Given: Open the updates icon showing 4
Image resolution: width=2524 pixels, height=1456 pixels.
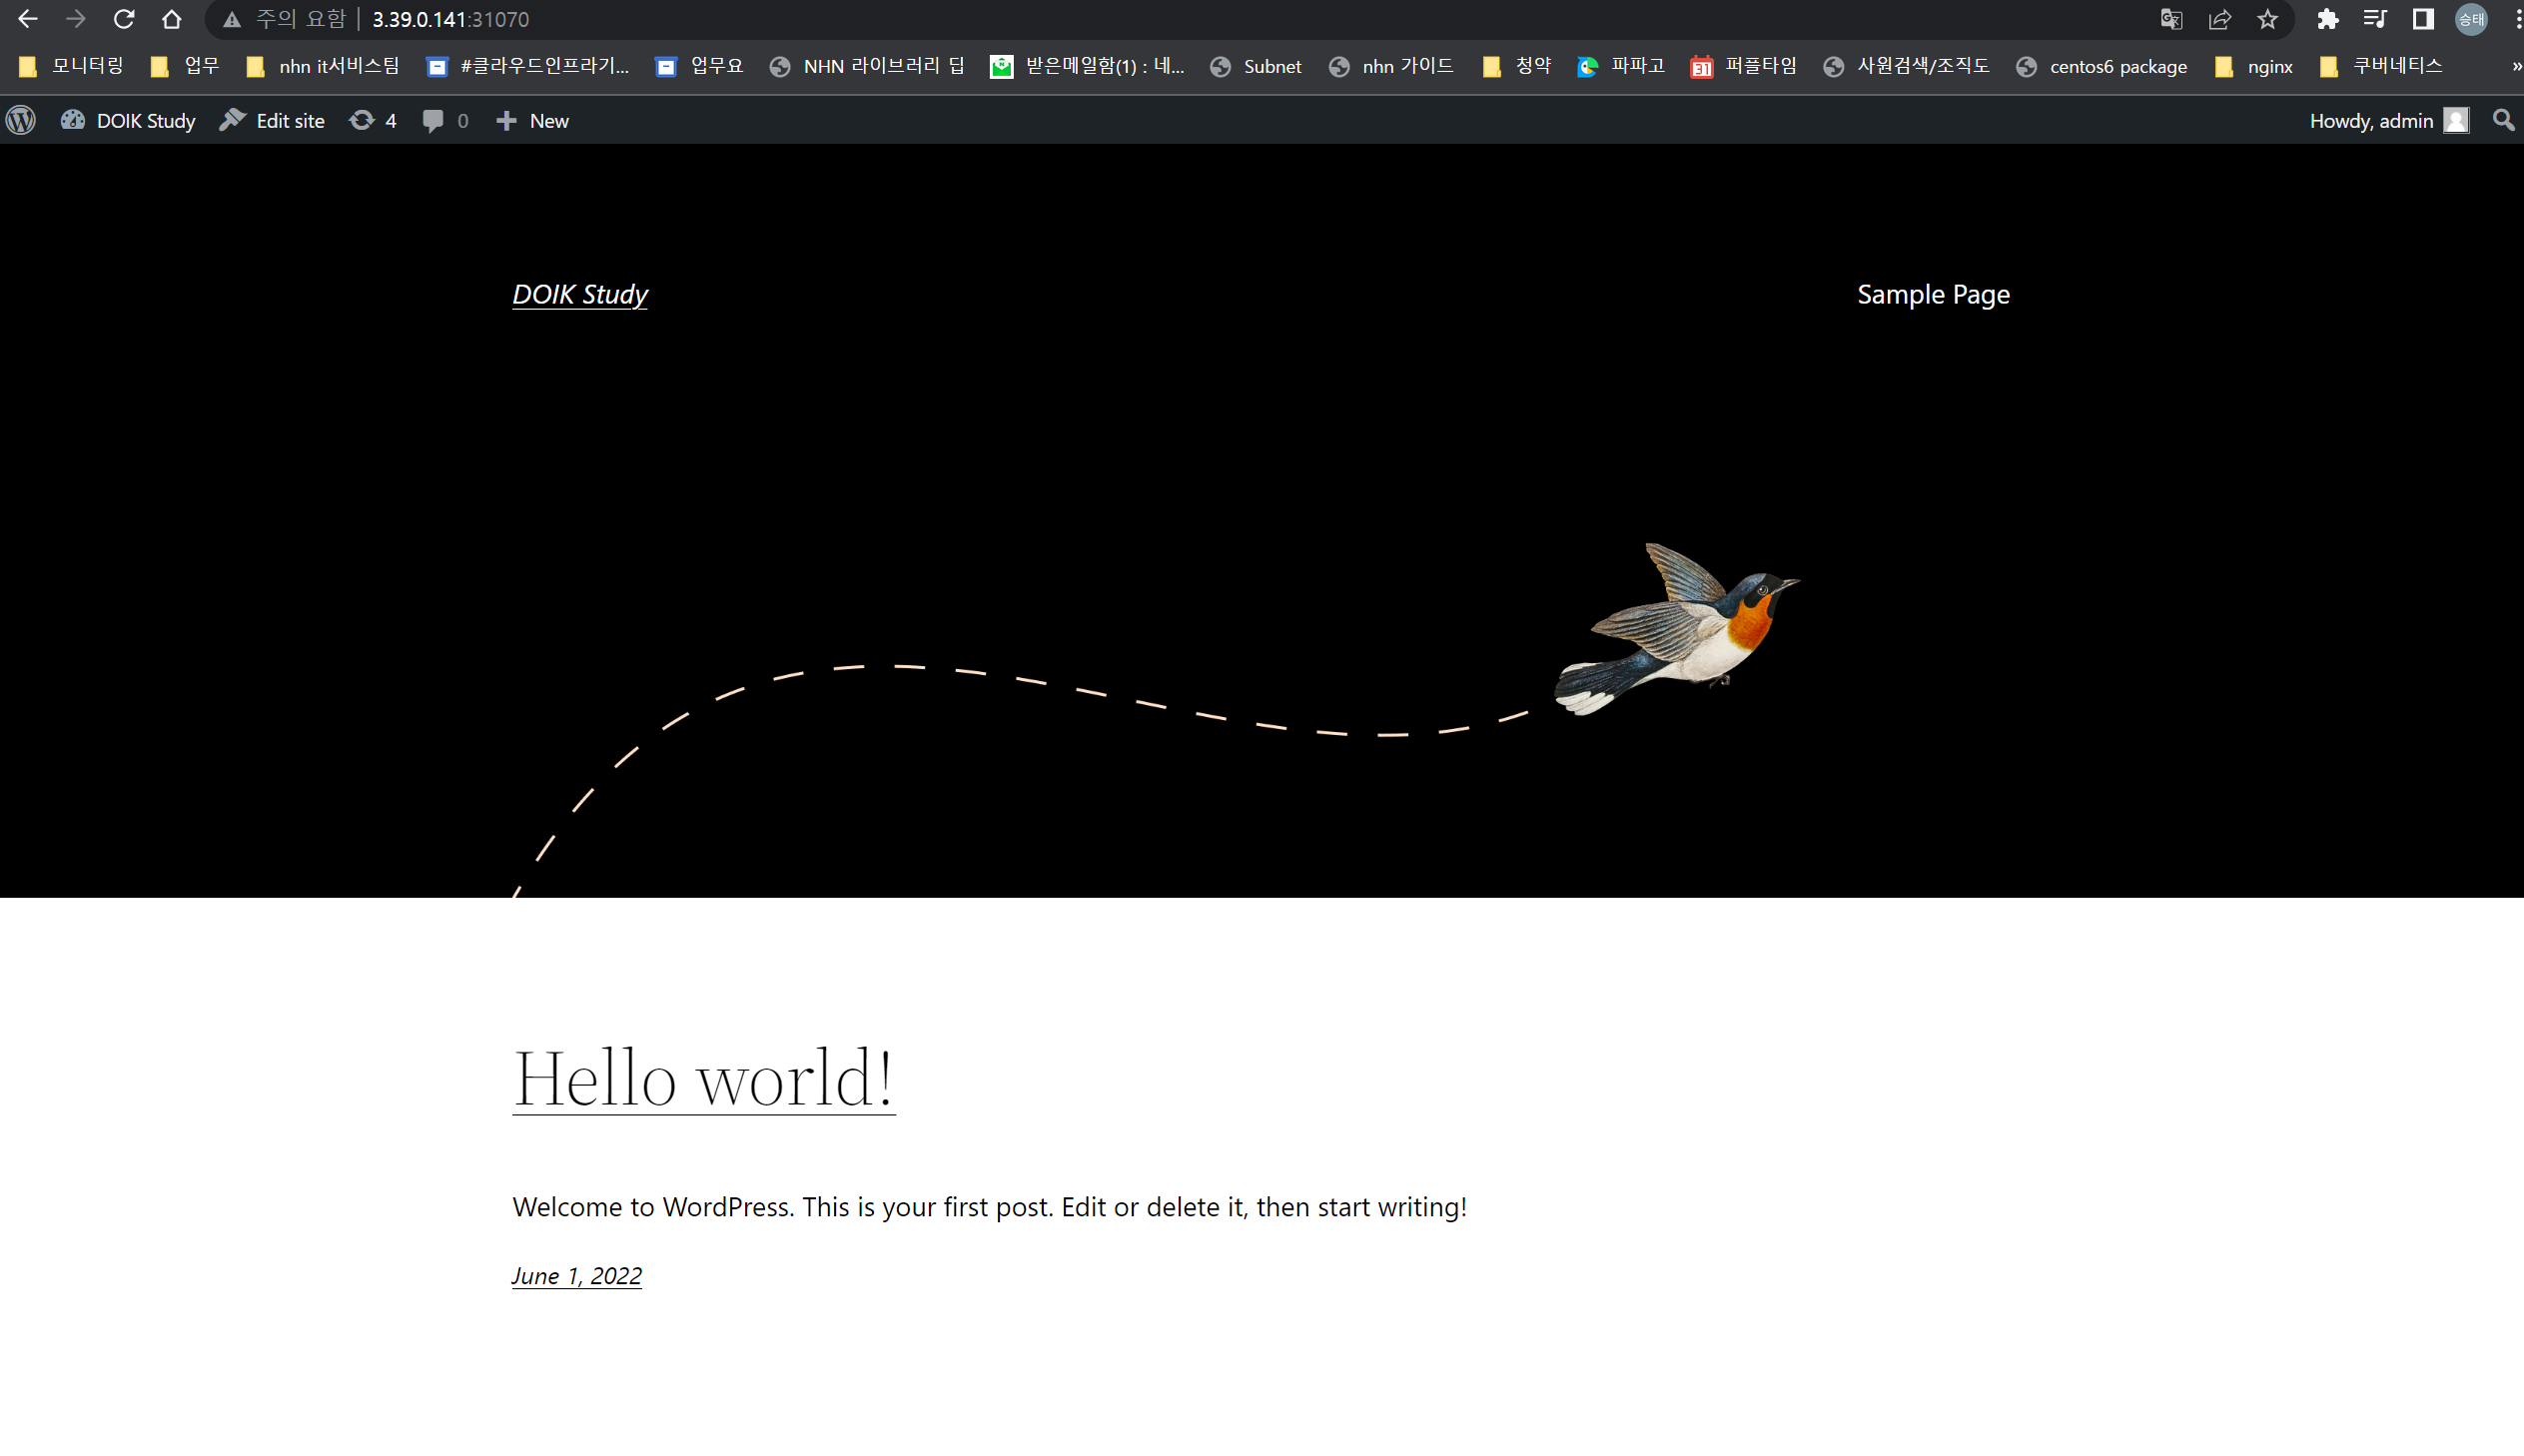Looking at the screenshot, I should pyautogui.click(x=373, y=120).
